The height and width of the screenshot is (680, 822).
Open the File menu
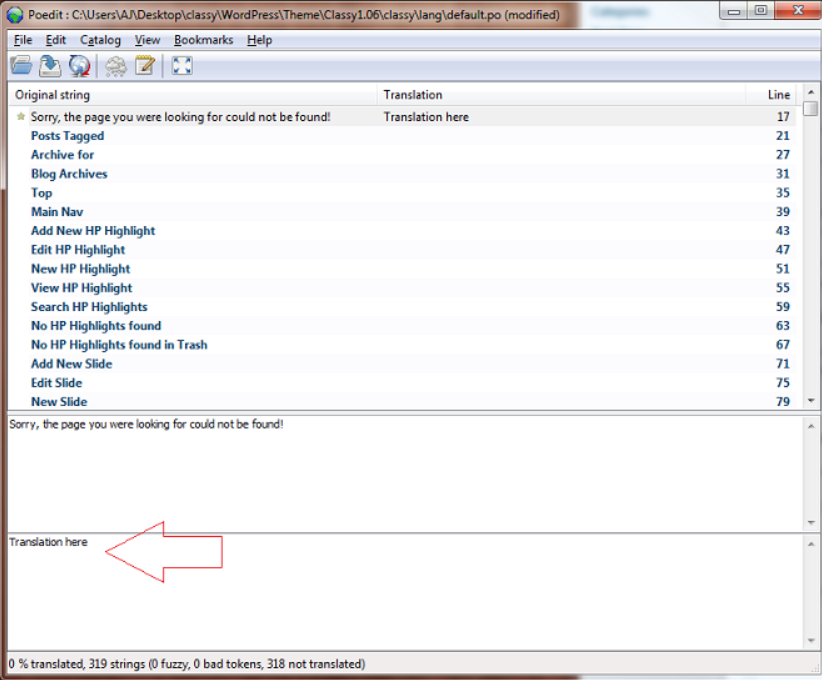coord(23,40)
